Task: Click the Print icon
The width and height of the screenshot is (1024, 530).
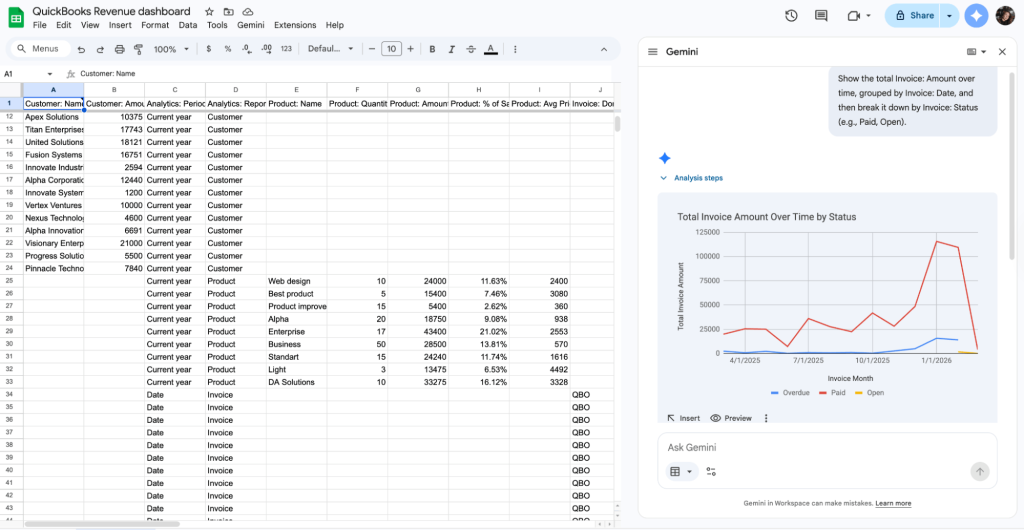Action: pyautogui.click(x=120, y=49)
